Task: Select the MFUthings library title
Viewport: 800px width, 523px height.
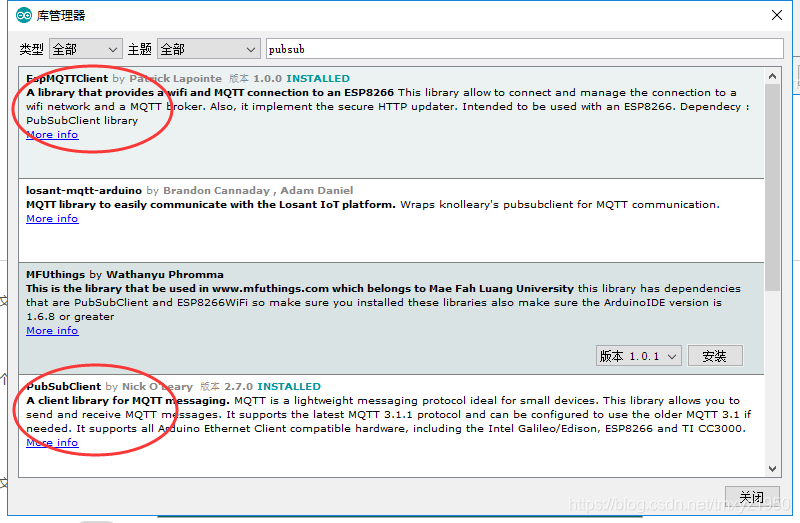Action: coord(55,275)
